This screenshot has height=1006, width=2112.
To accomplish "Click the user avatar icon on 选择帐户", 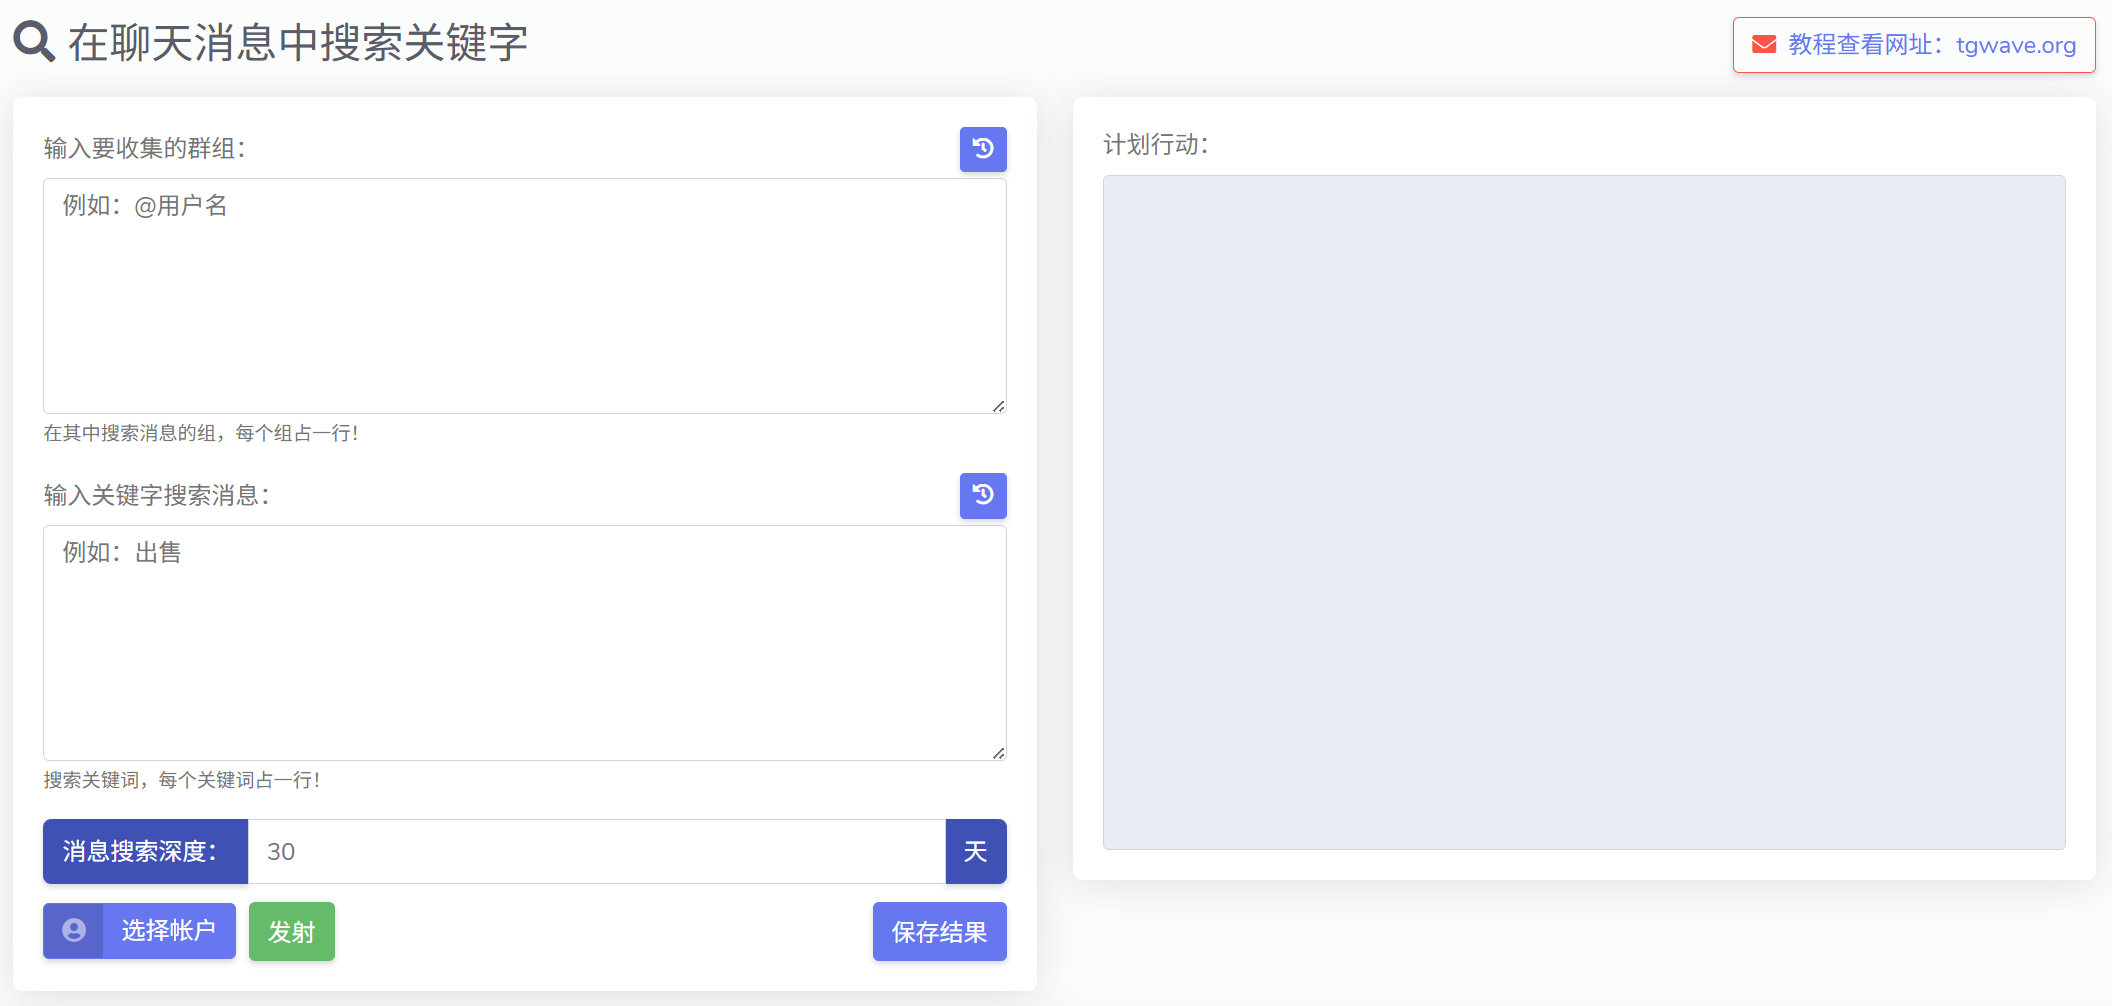I will (74, 931).
